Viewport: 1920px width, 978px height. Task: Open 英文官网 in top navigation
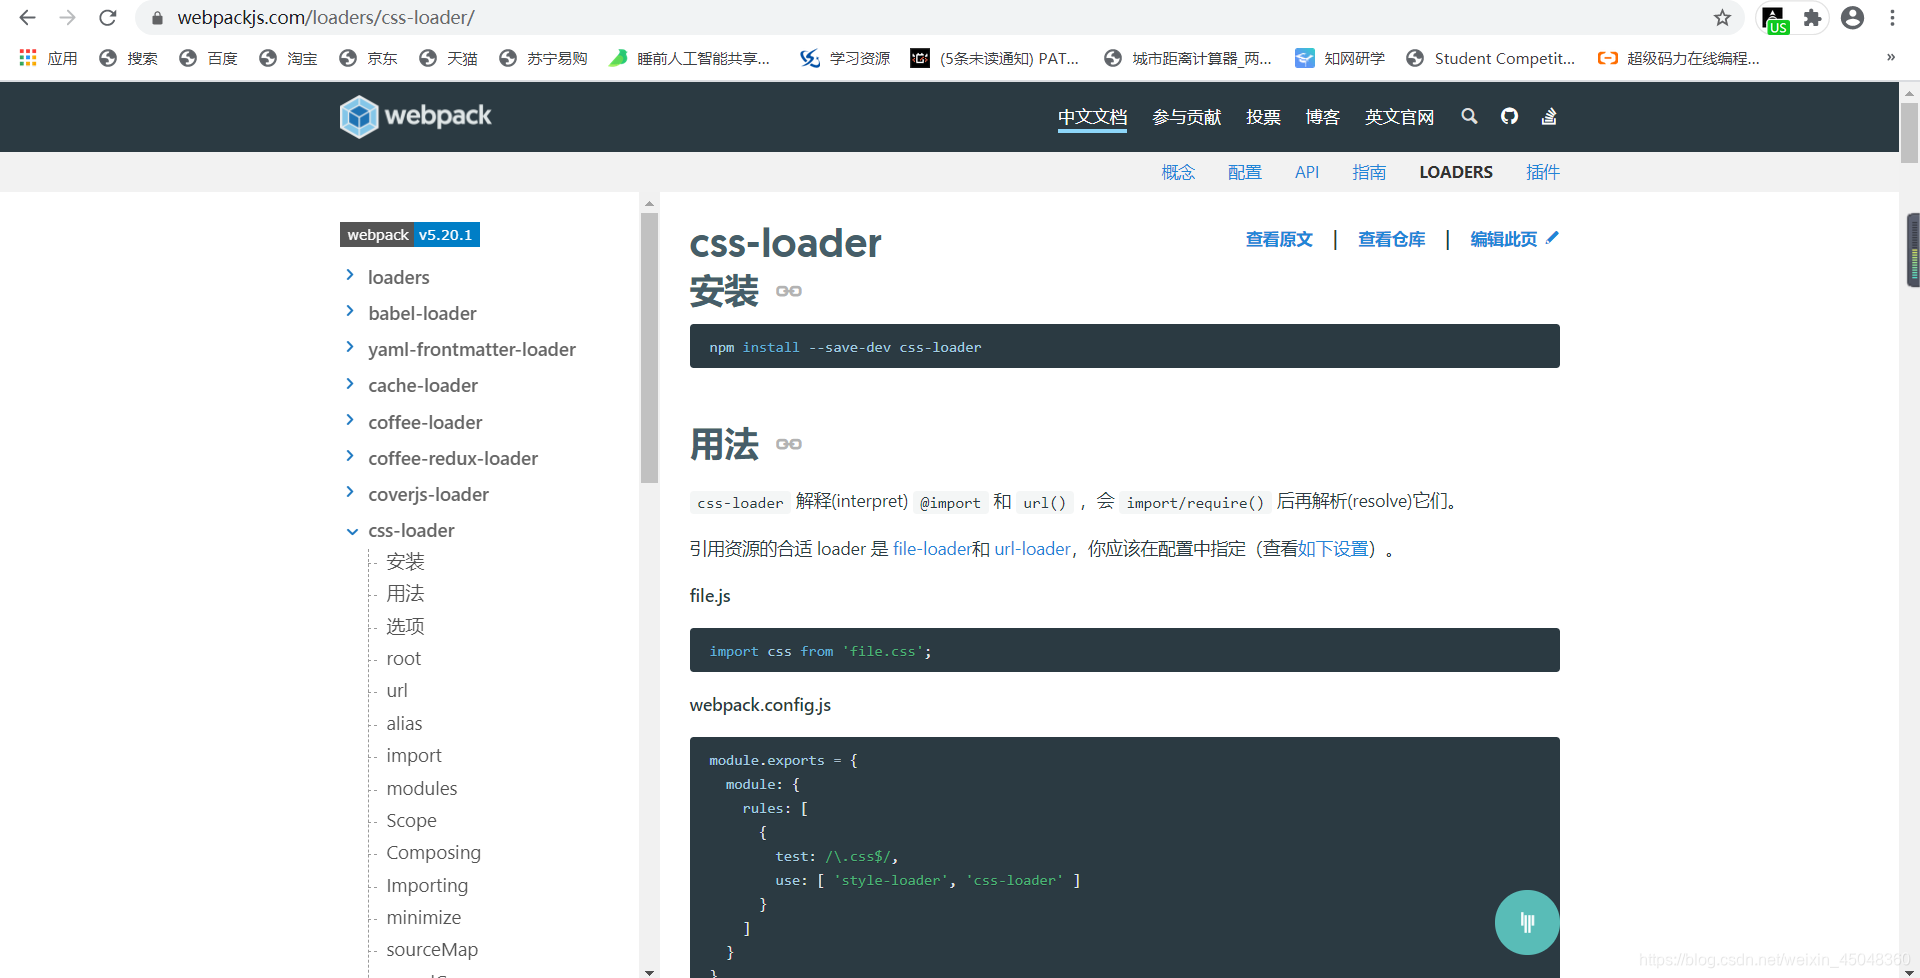click(x=1399, y=117)
